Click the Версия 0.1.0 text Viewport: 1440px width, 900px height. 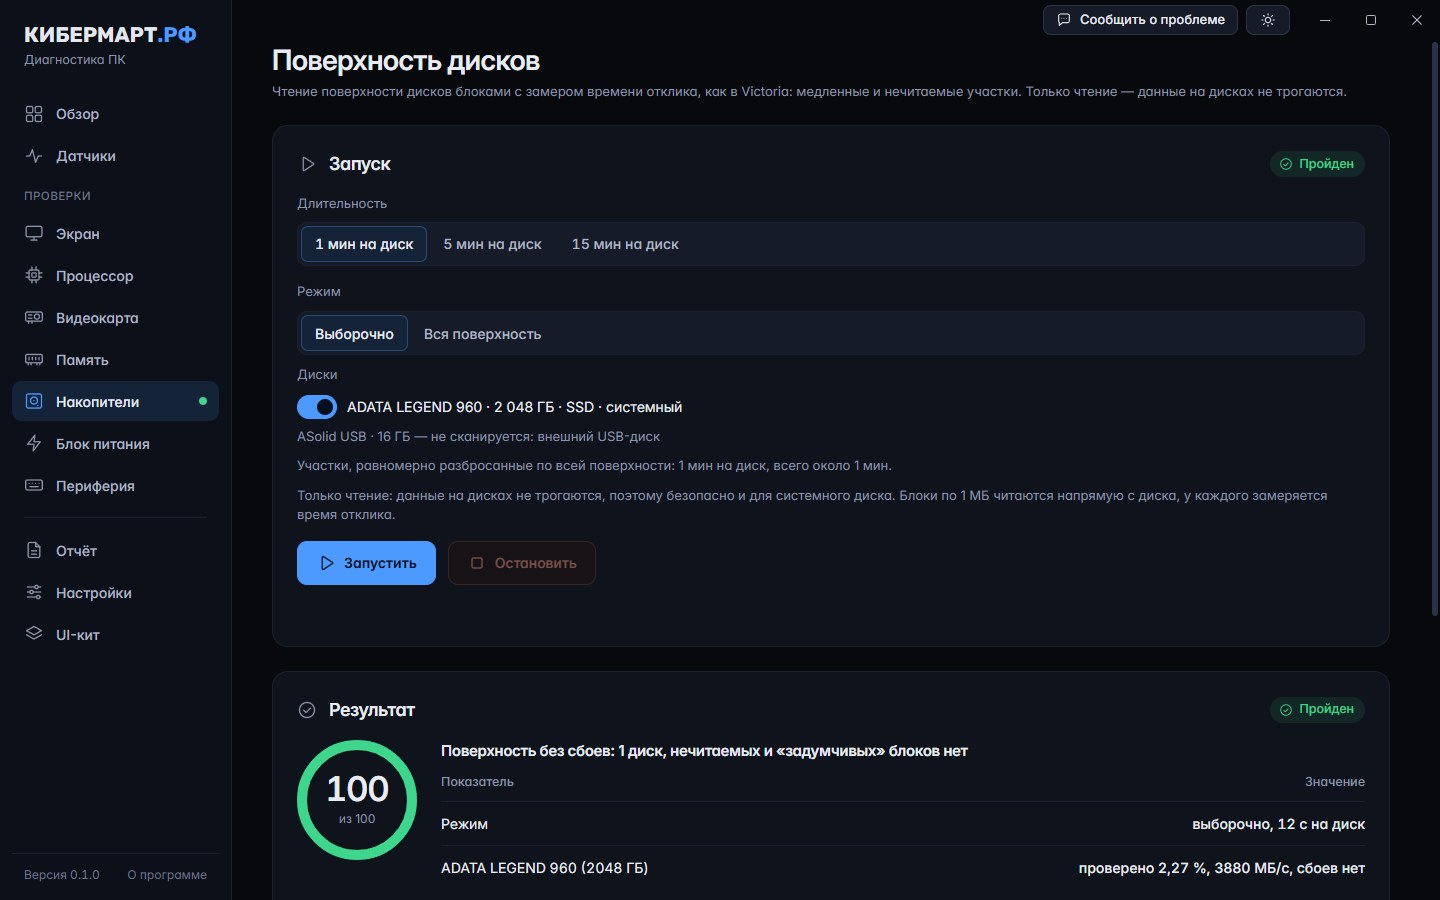tap(62, 875)
